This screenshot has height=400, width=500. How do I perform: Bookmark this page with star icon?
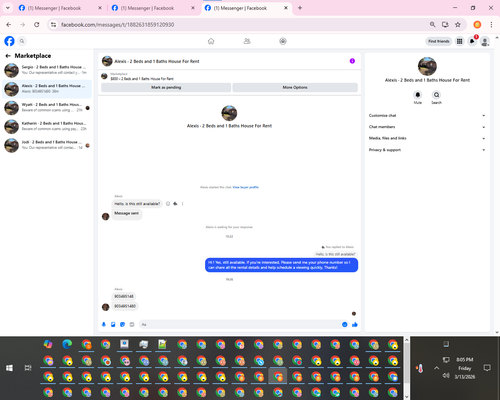[x=458, y=24]
